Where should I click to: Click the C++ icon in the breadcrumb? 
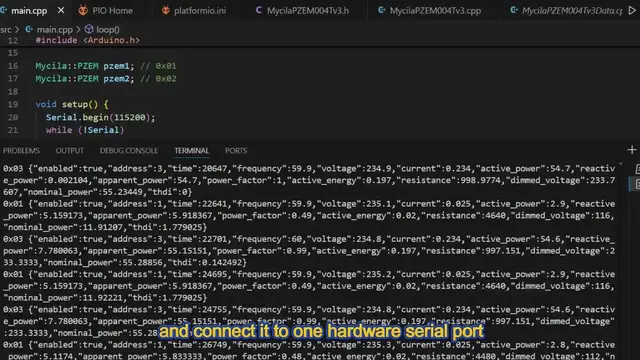click(29, 29)
